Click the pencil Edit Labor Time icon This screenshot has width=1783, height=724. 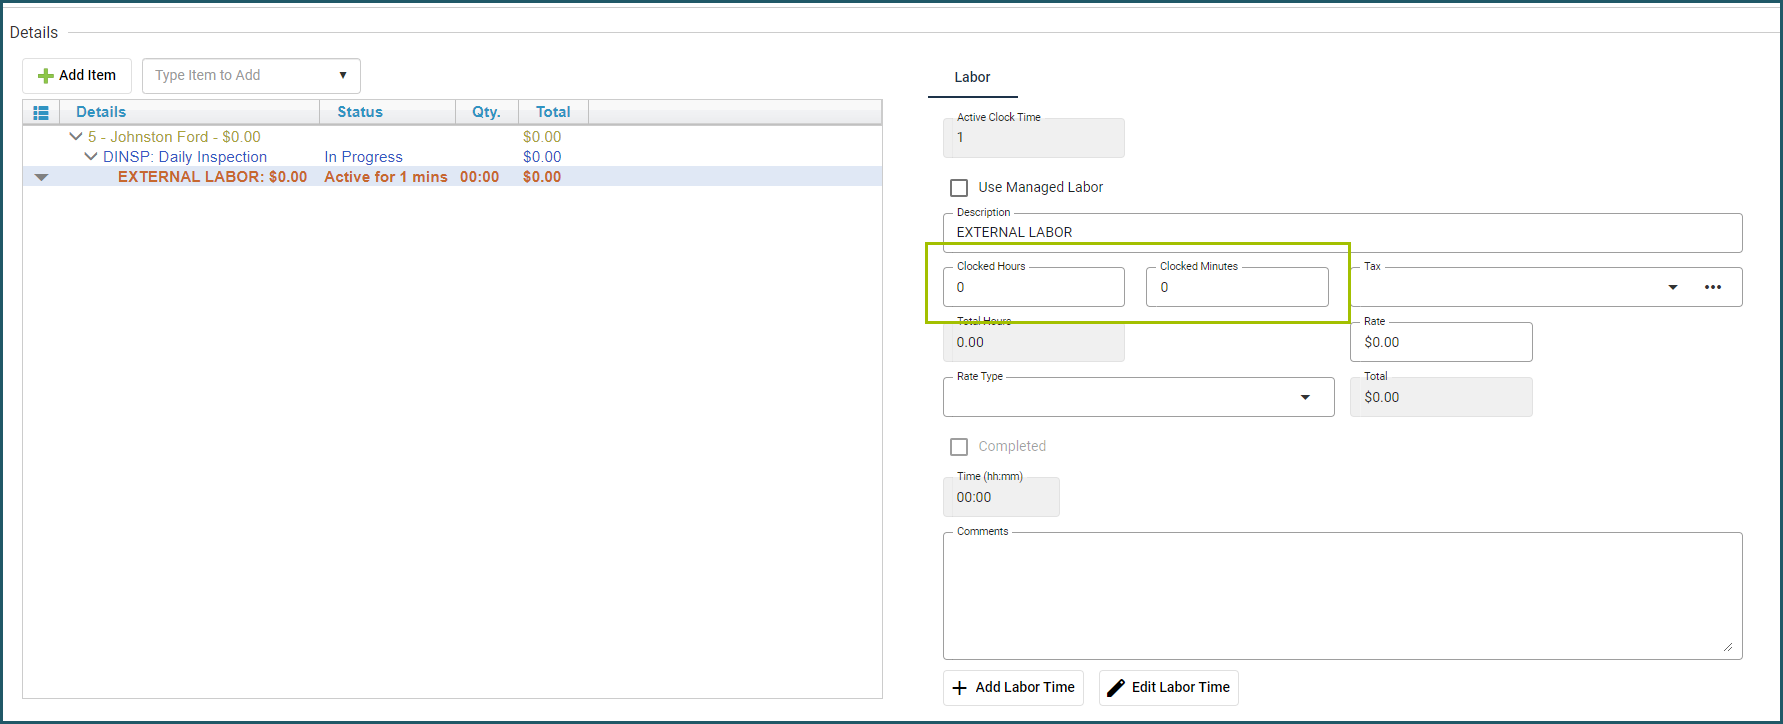tap(1116, 688)
